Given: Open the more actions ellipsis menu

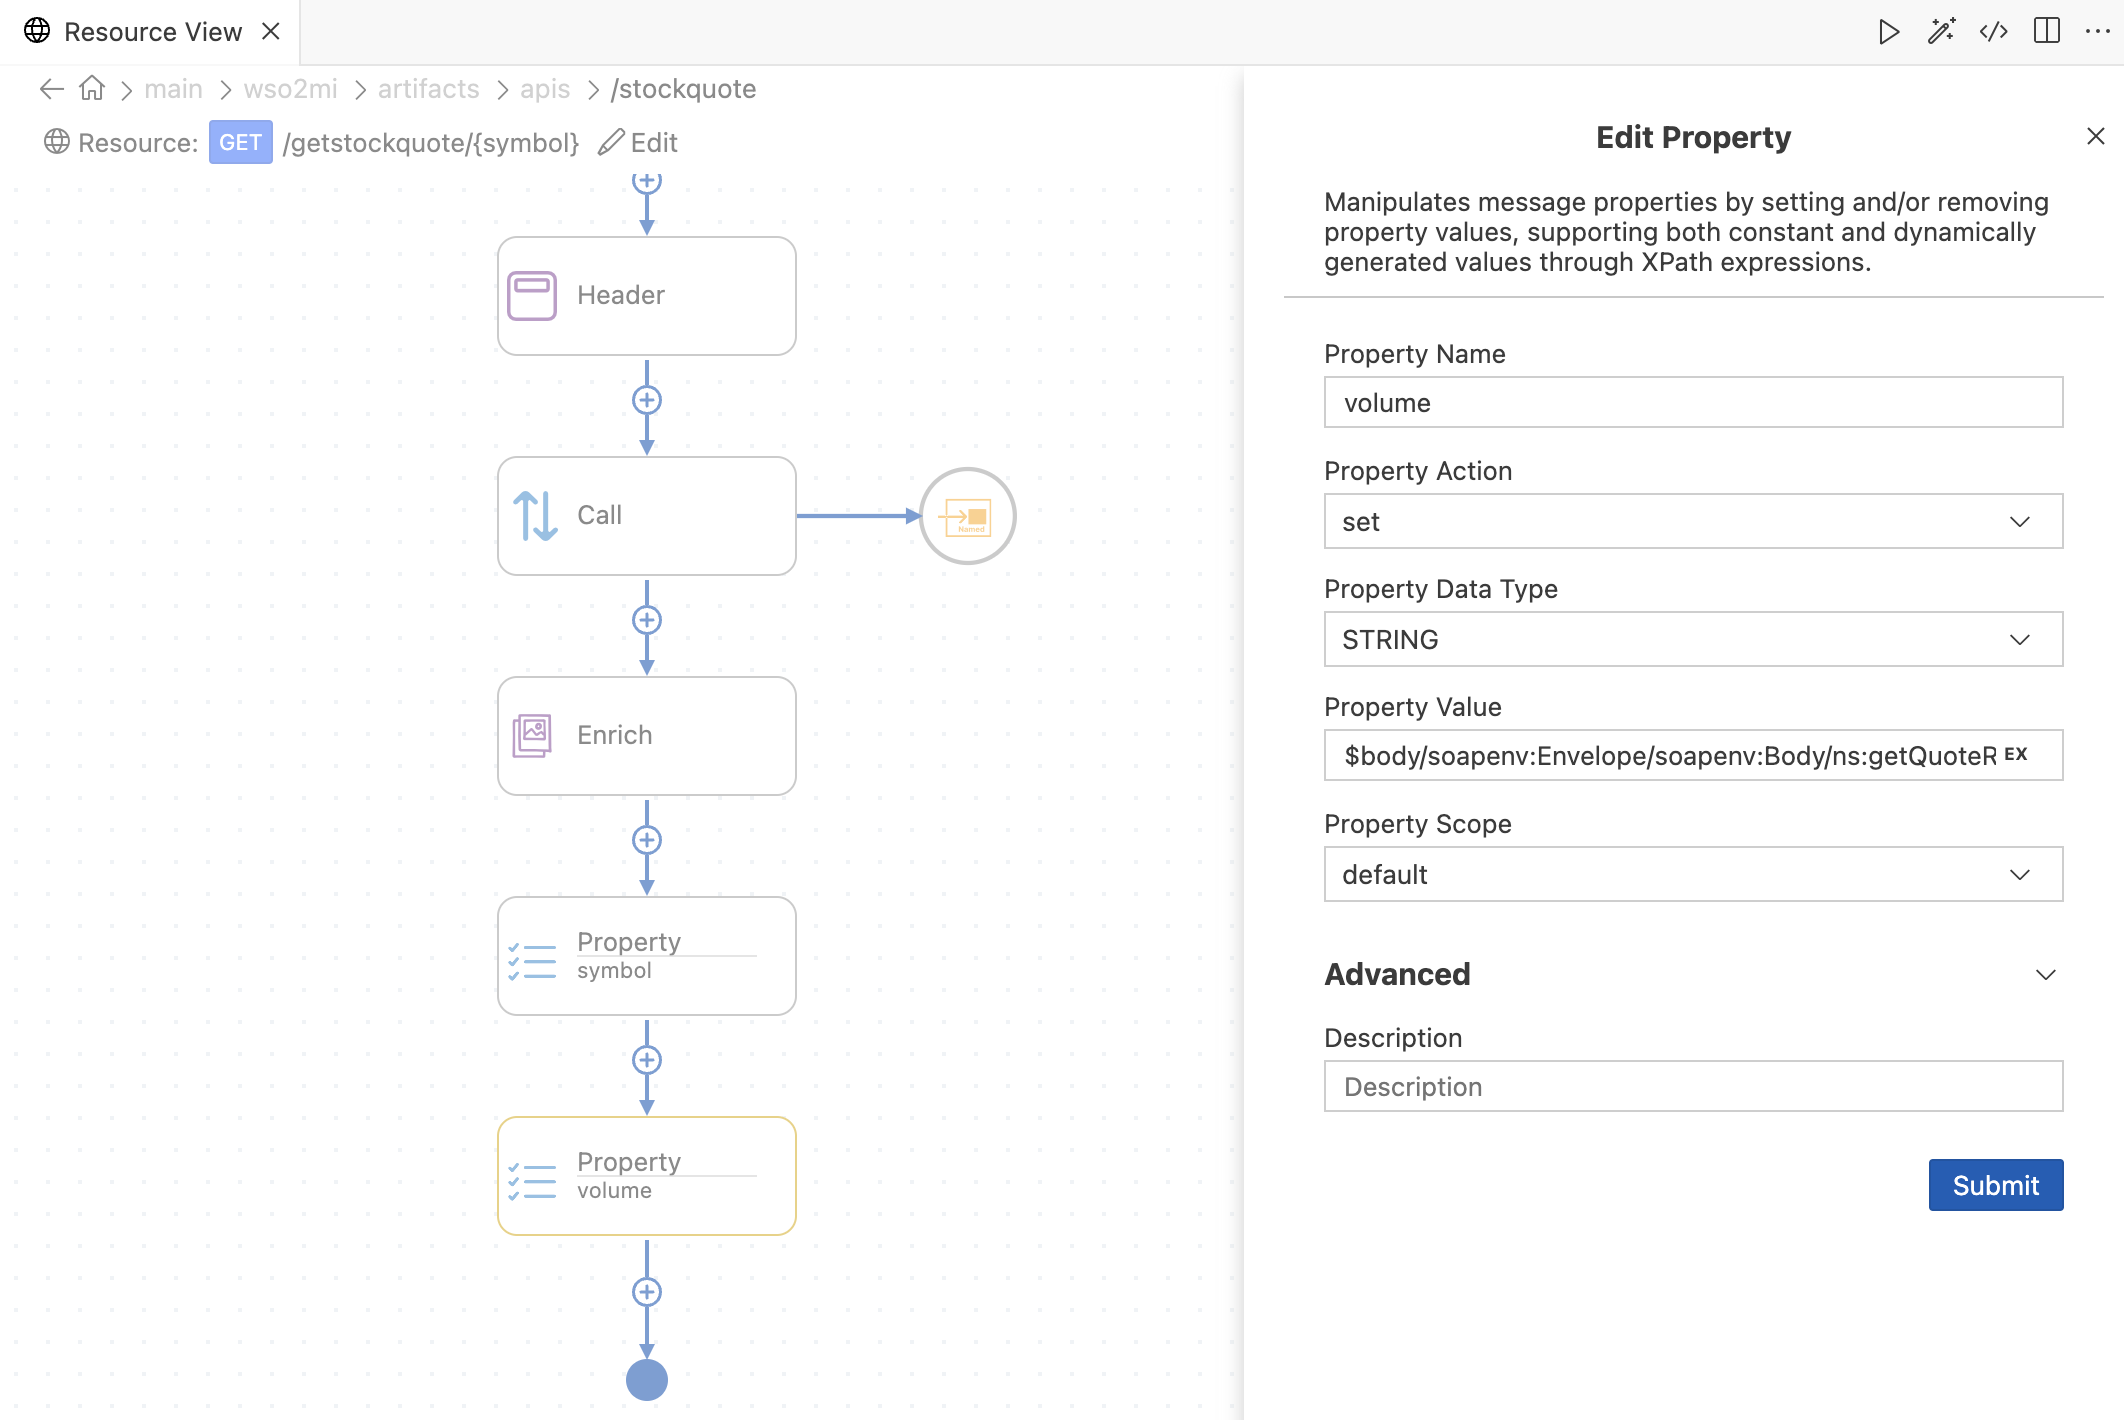Looking at the screenshot, I should [2098, 32].
